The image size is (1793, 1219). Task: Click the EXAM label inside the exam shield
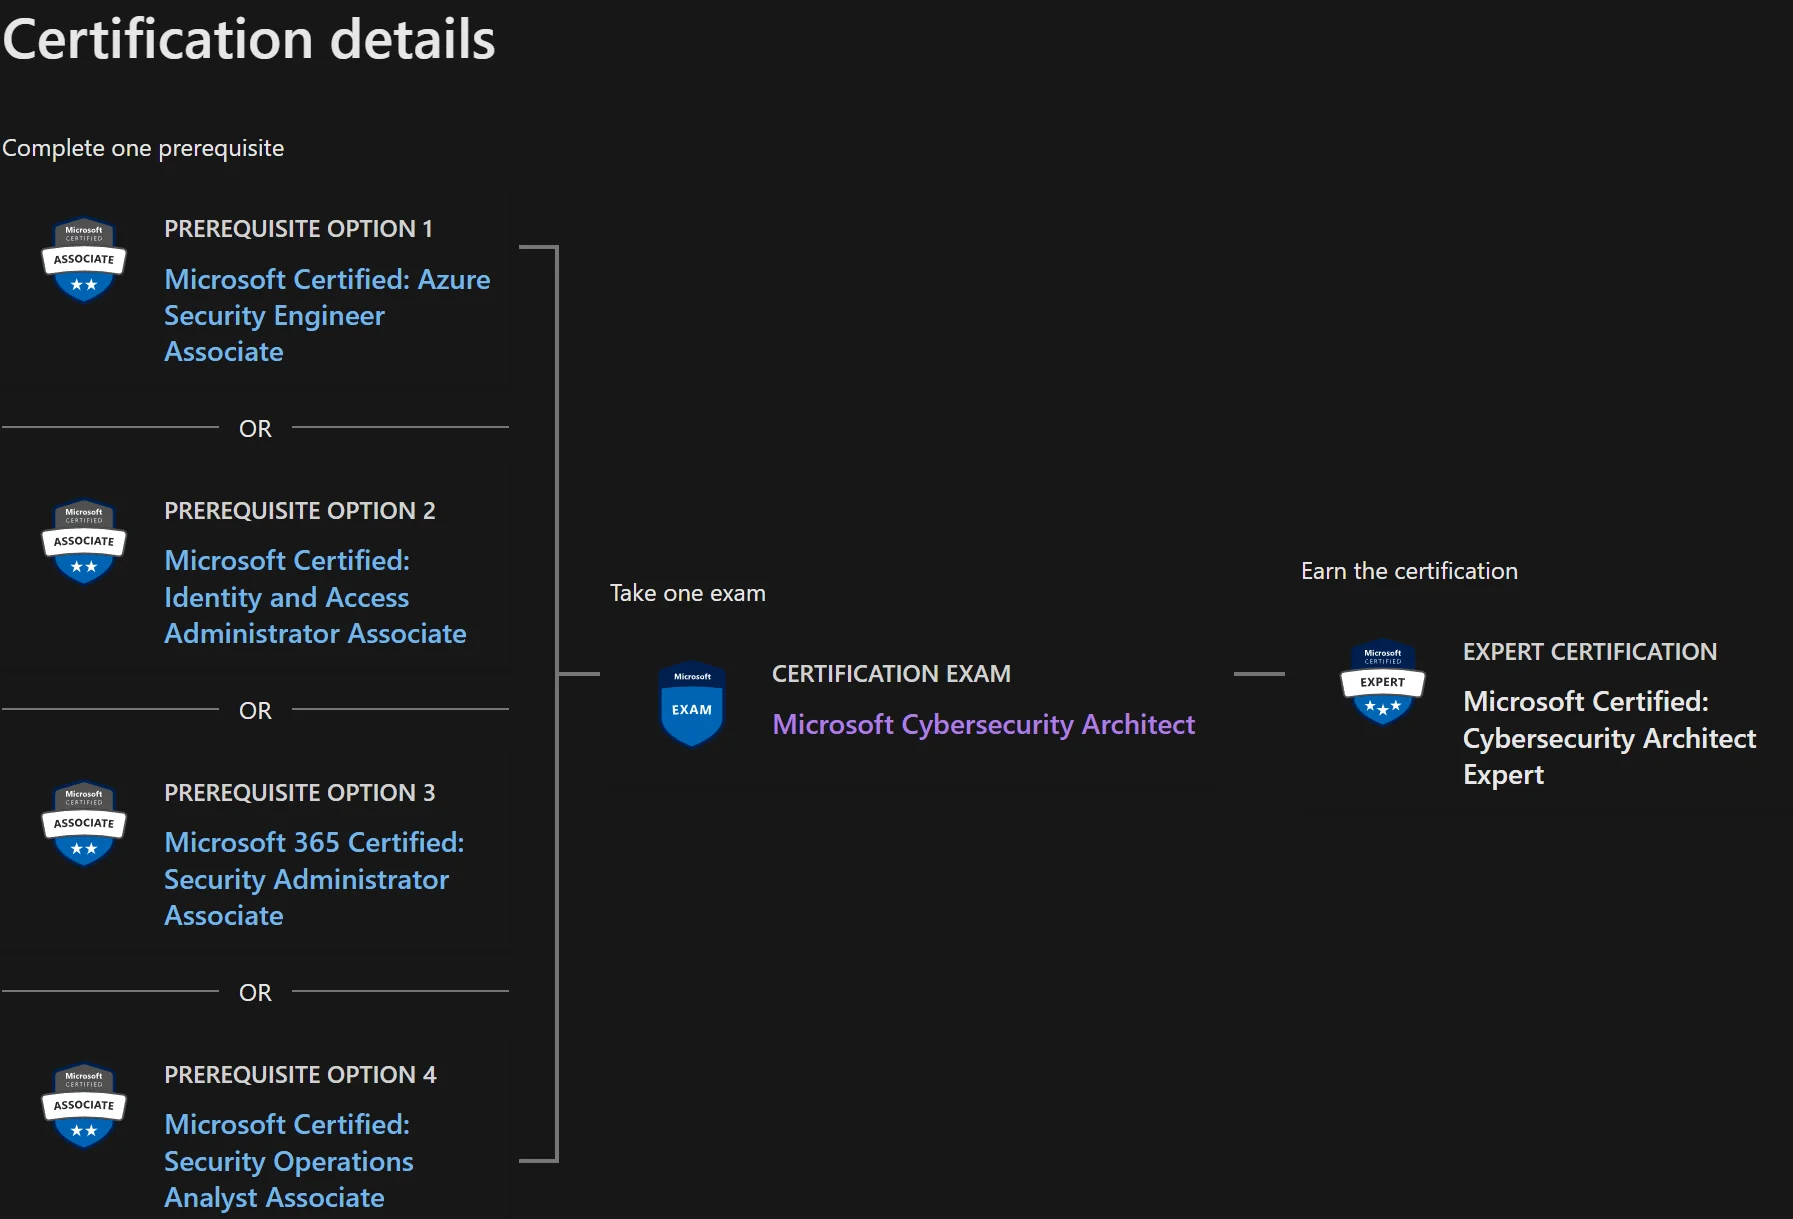692,708
